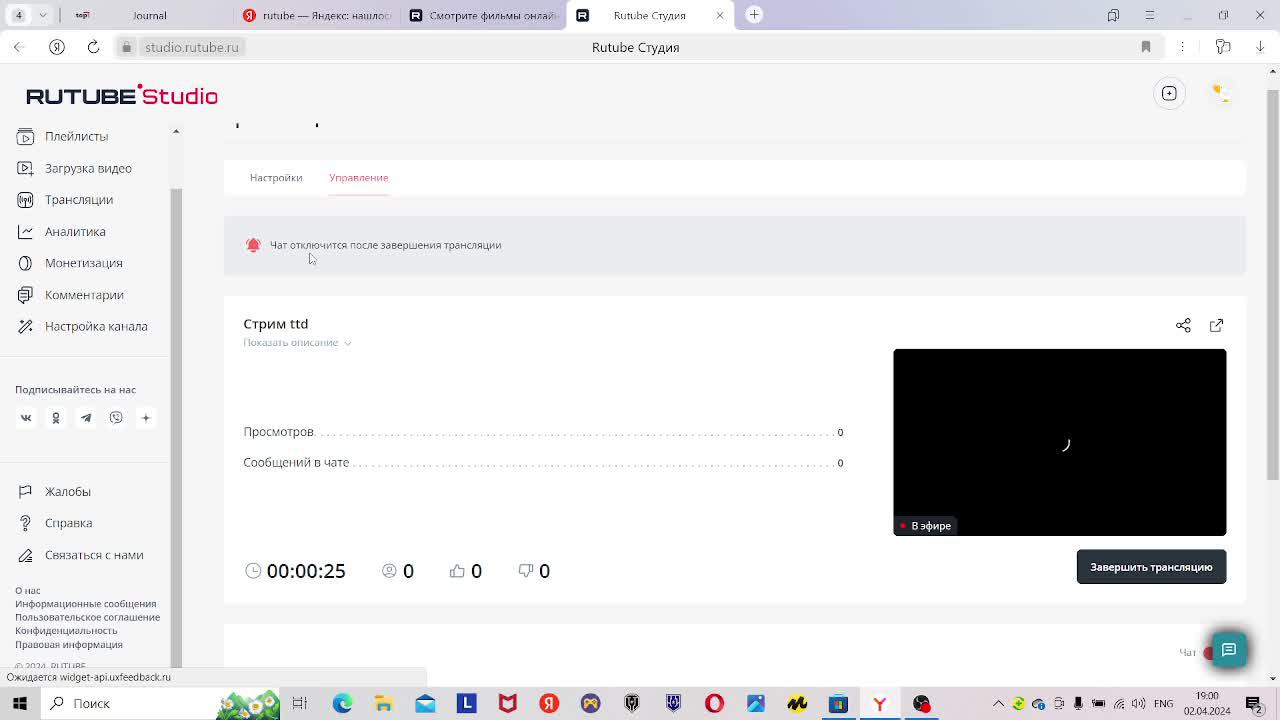
Task: Click the thumbs-up likes icon
Action: [457, 570]
